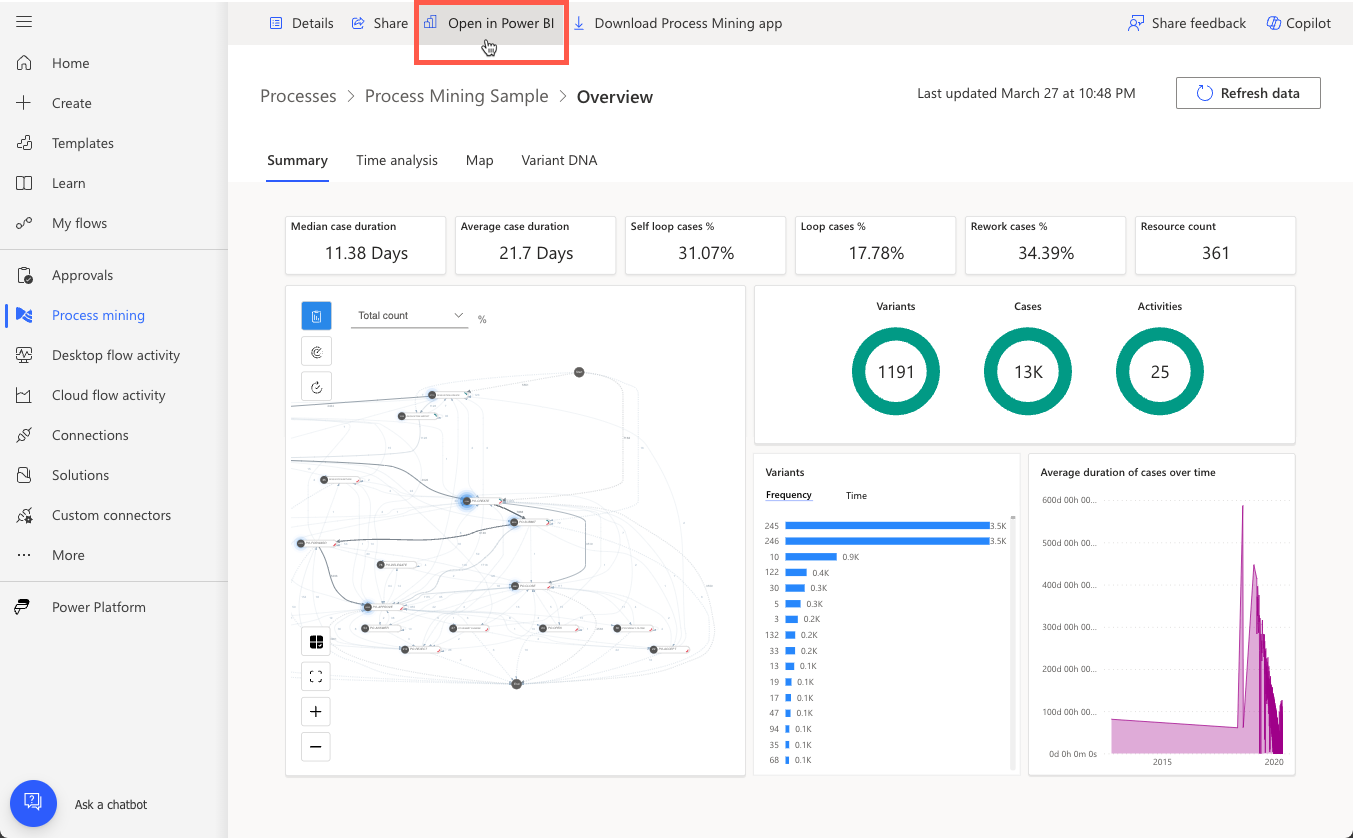
Task: Open Templates in the left navigation
Action: pyautogui.click(x=82, y=143)
